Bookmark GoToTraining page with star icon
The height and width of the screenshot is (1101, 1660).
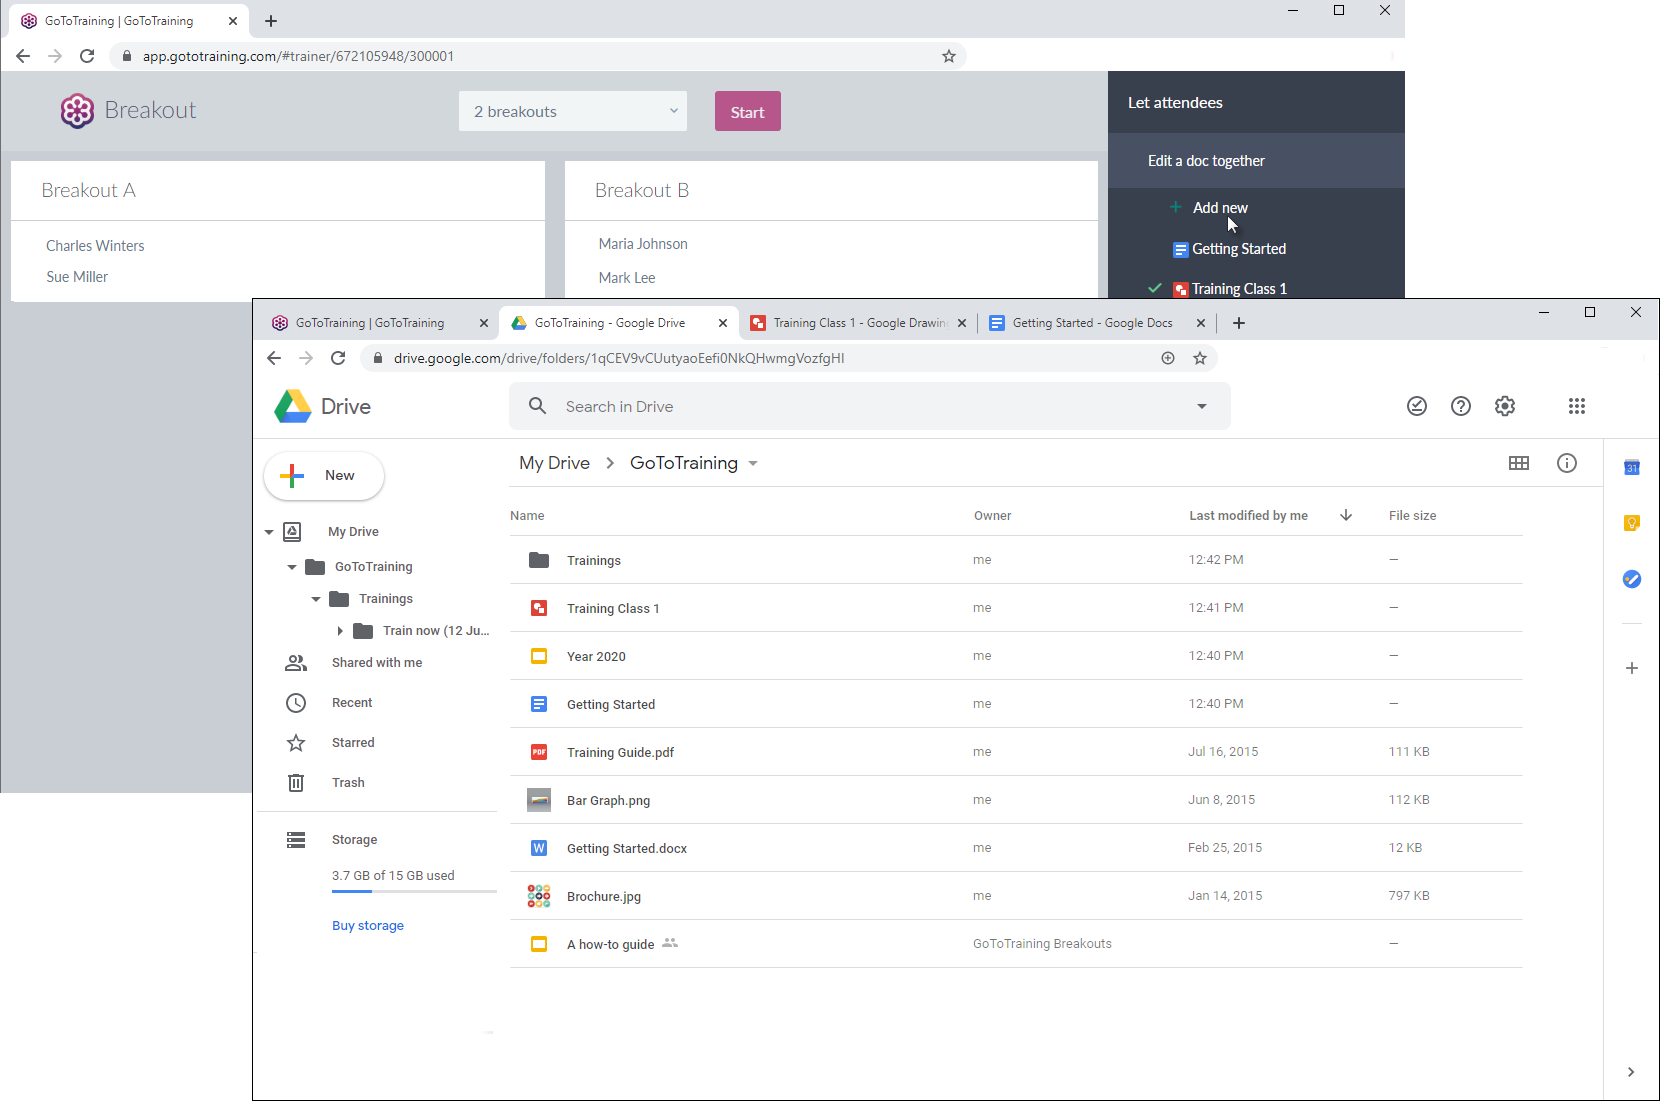pyautogui.click(x=949, y=56)
